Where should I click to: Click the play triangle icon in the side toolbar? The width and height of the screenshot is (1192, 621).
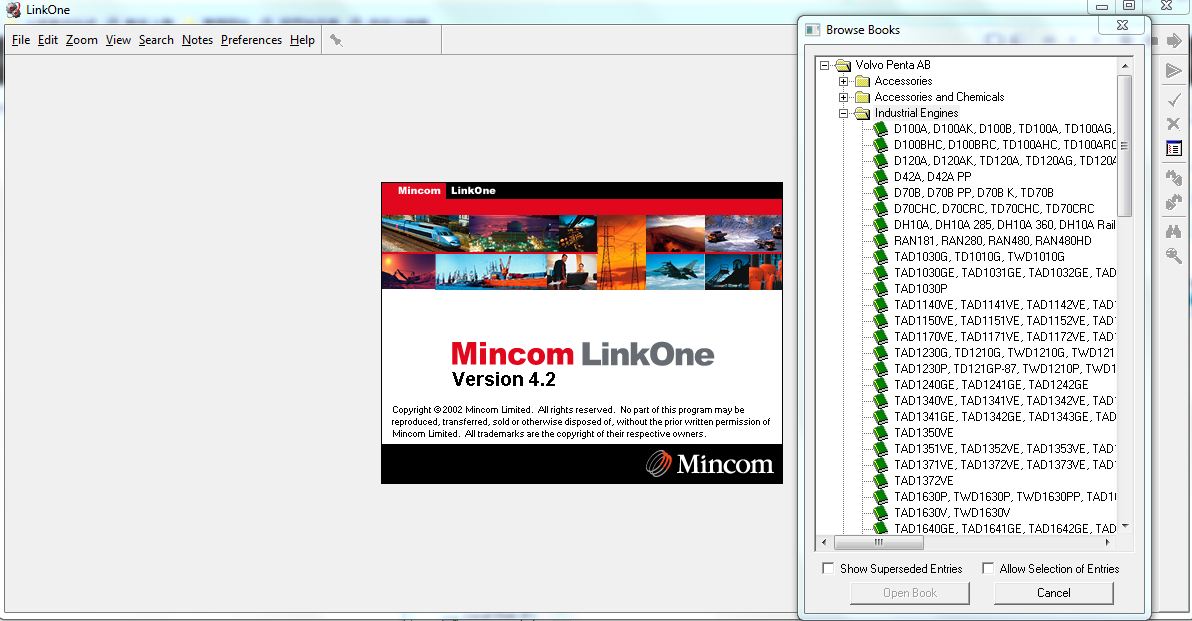(x=1174, y=71)
